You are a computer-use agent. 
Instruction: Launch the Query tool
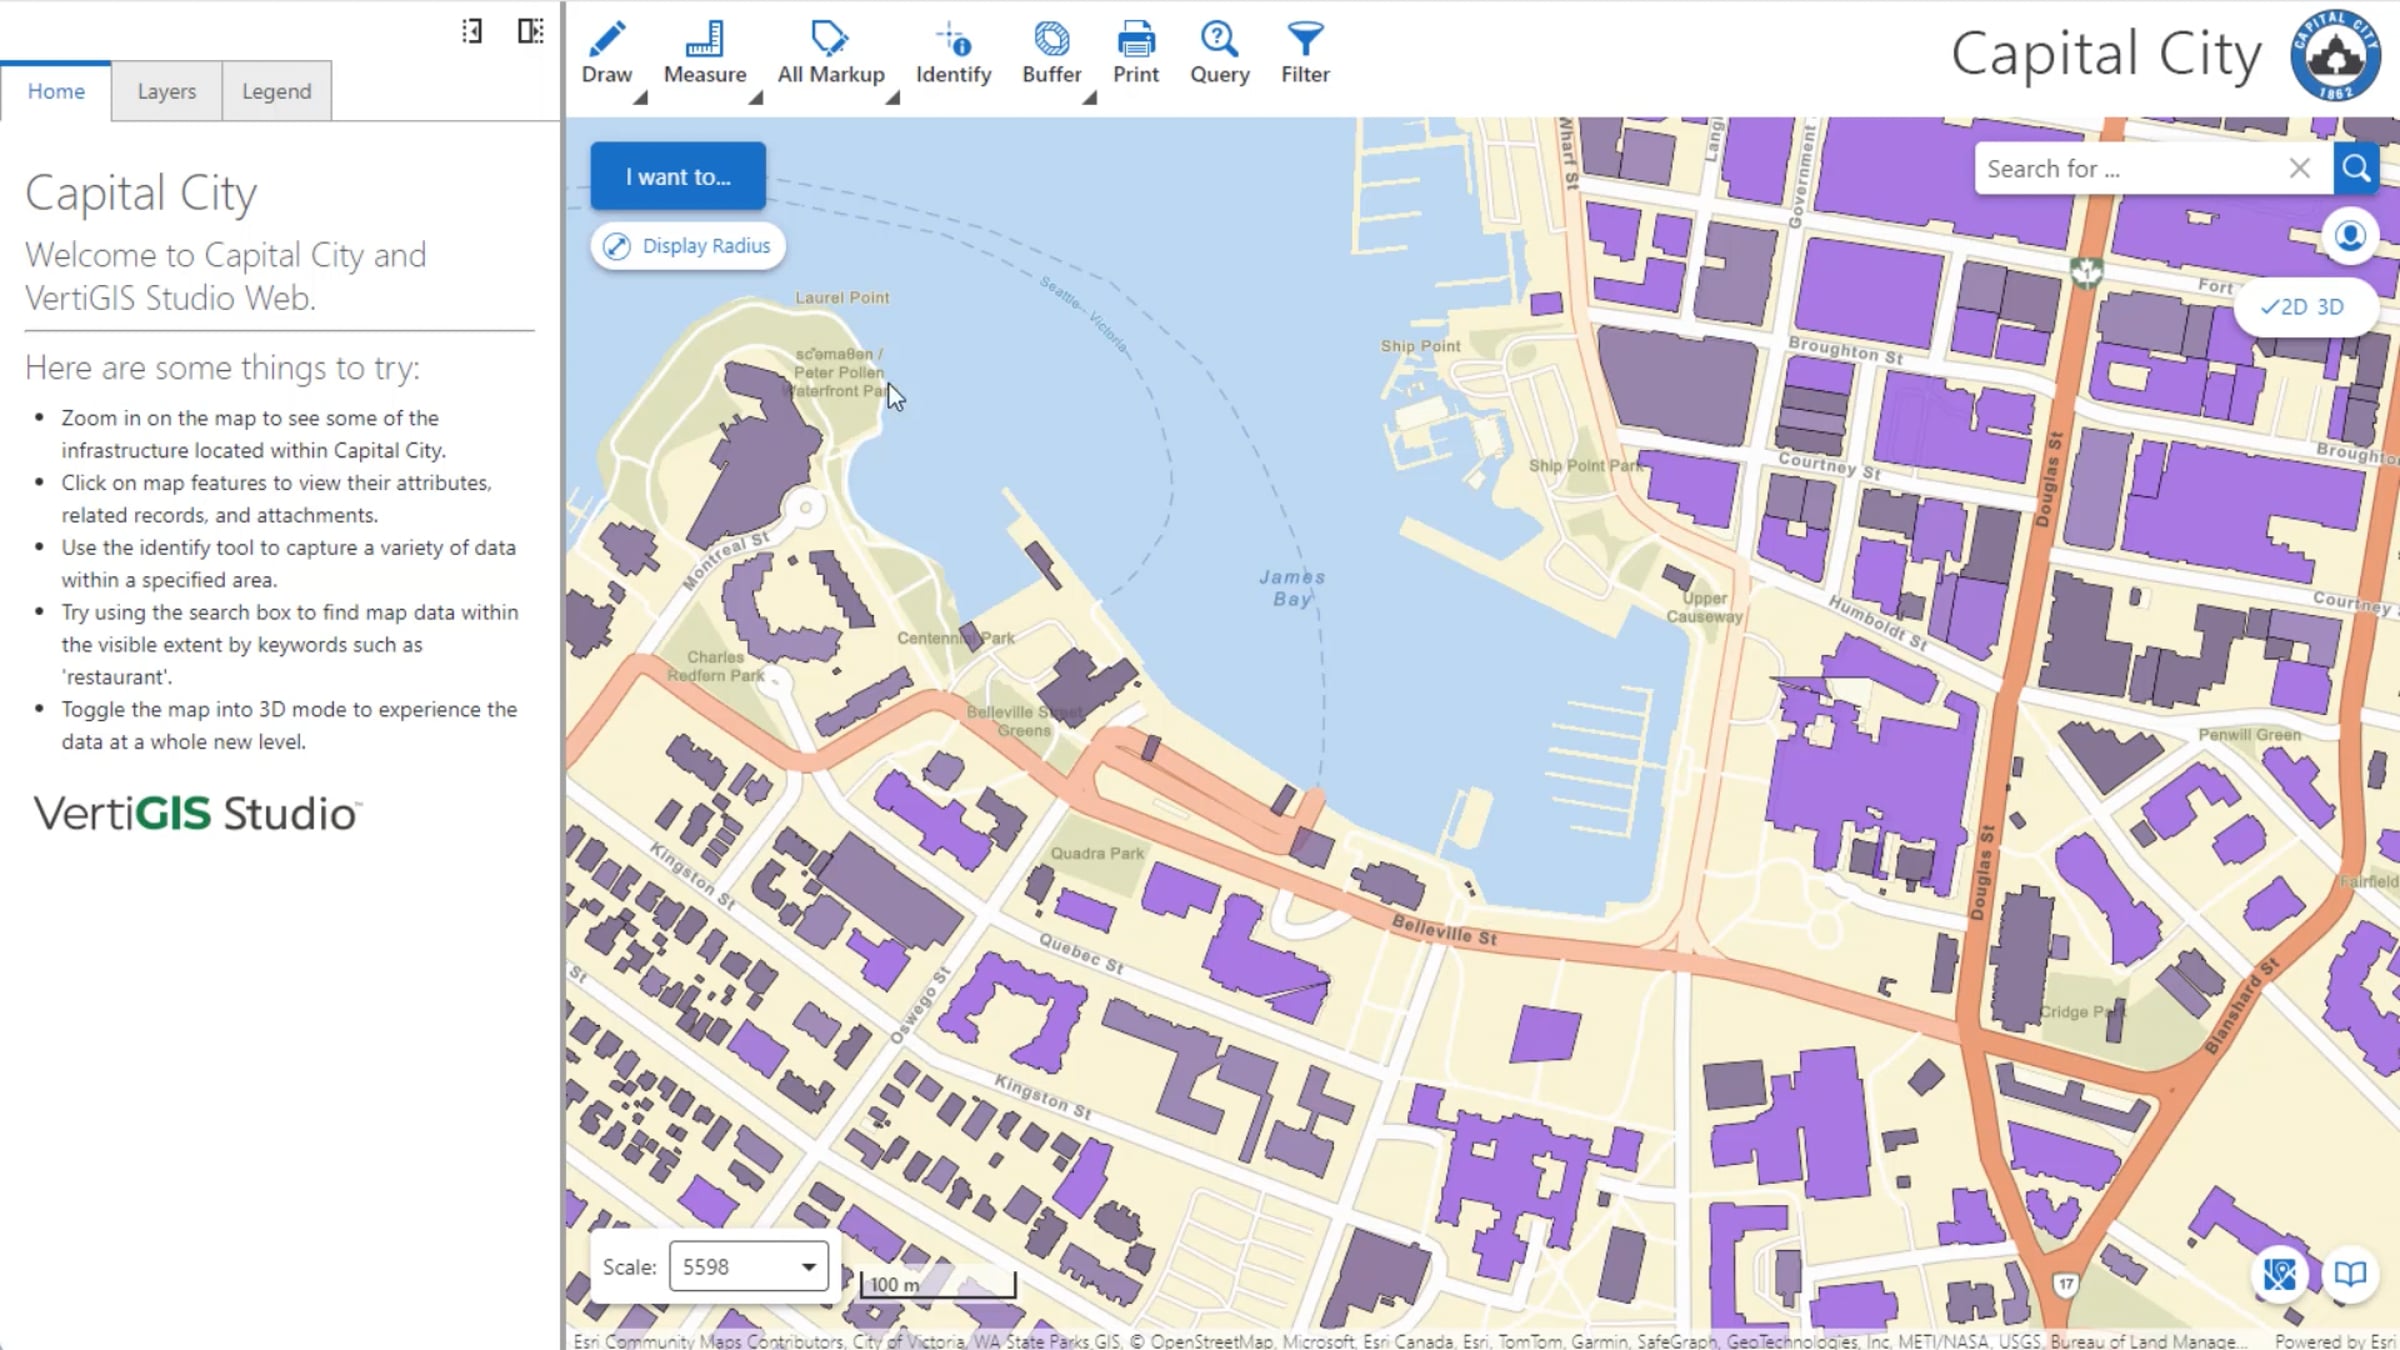point(1219,53)
